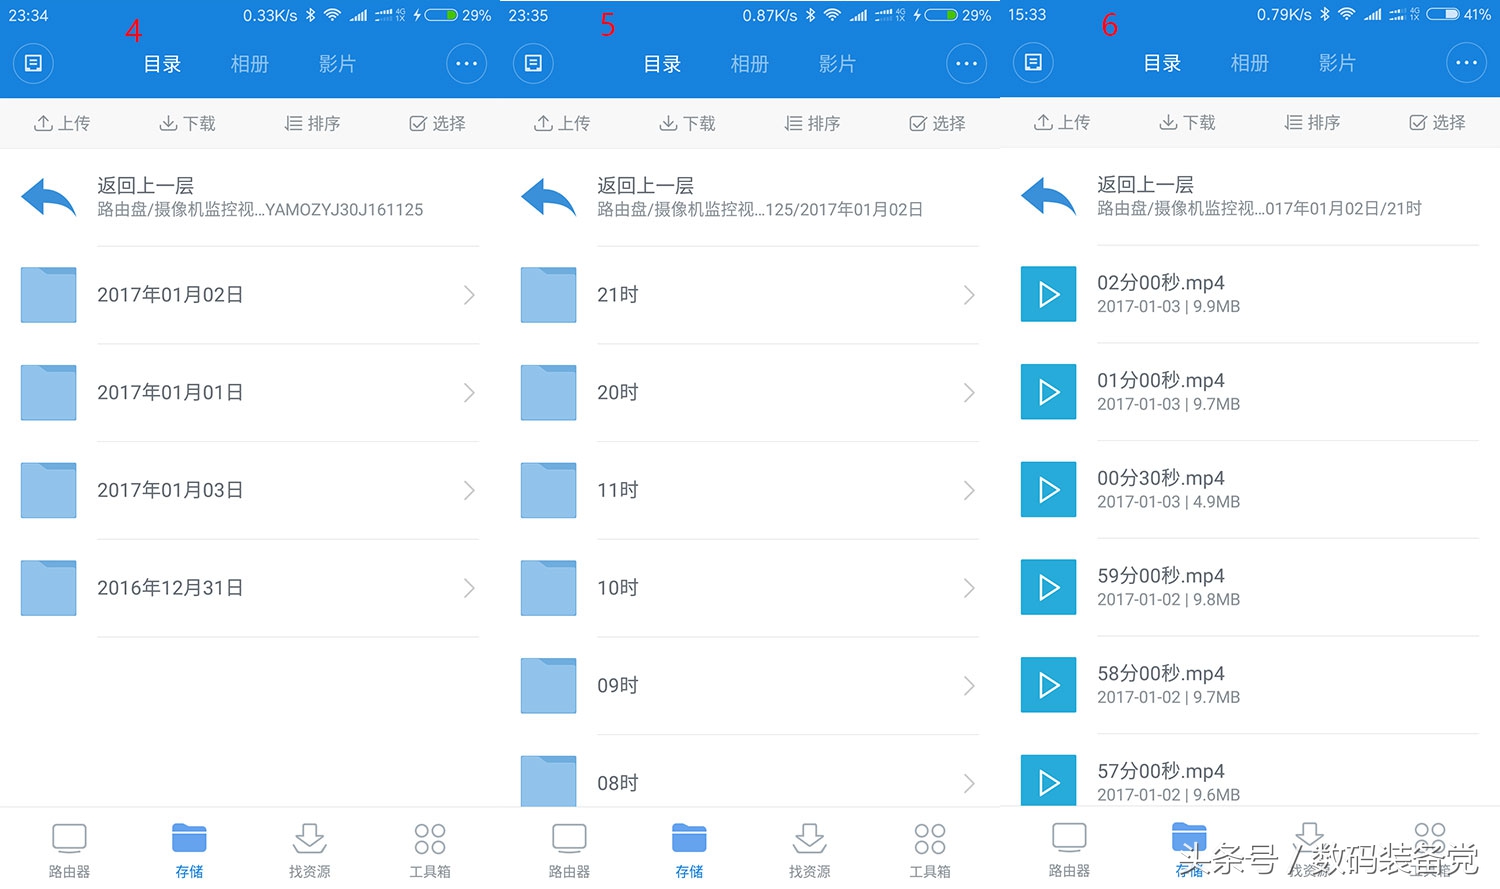The height and width of the screenshot is (889, 1500).
Task: Tap the play icon on 02分00秒.mp4
Action: pos(1047,294)
